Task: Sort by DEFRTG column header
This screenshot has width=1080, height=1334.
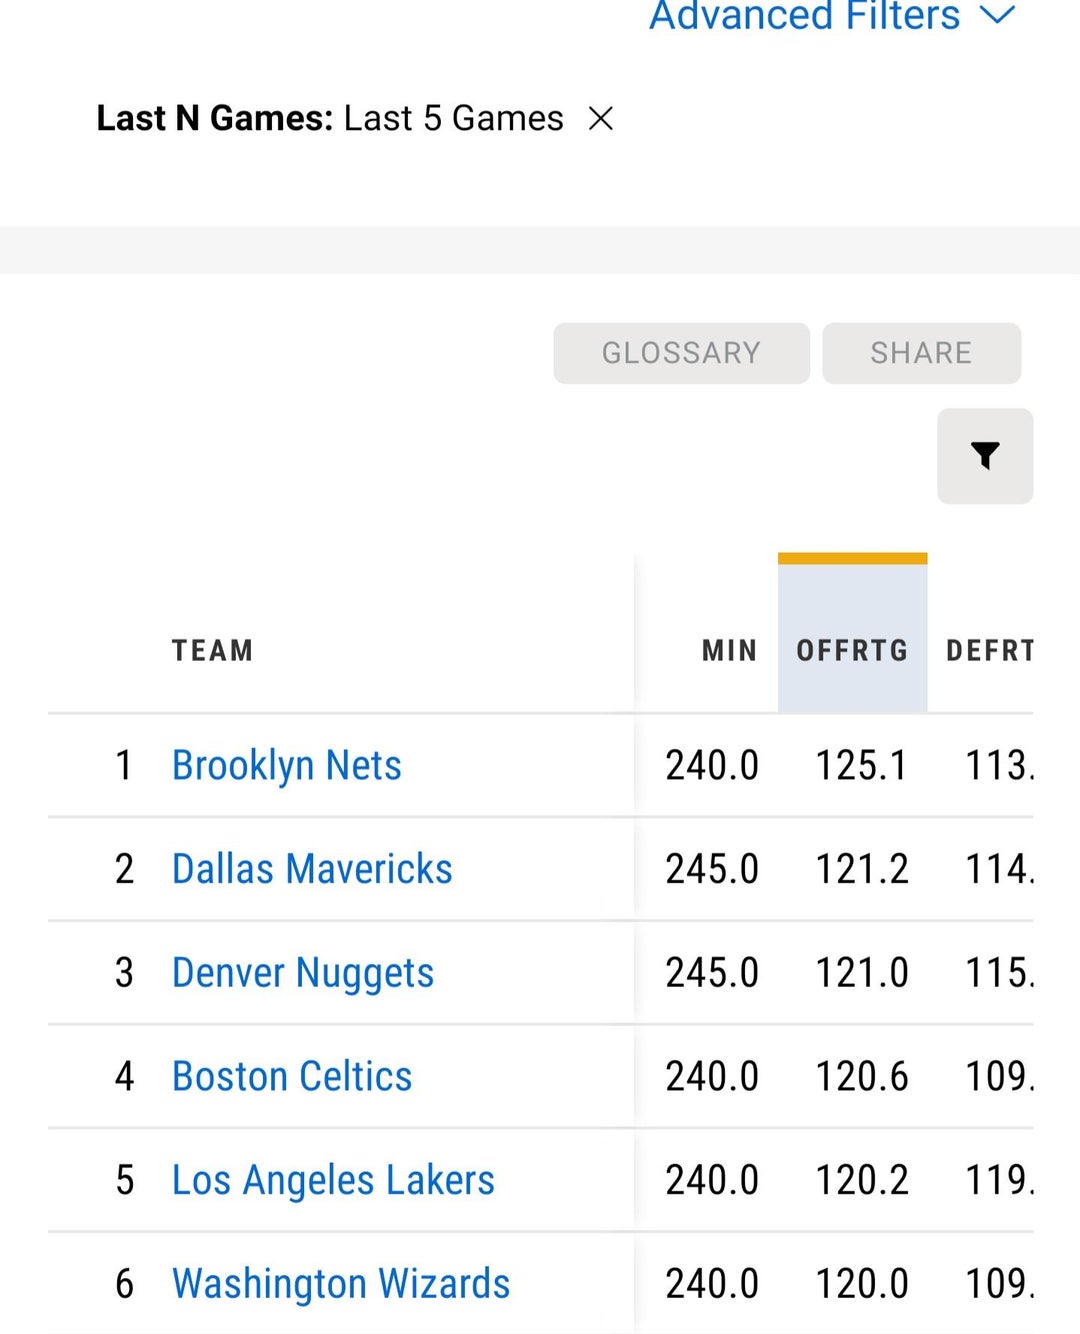Action: click(x=989, y=651)
